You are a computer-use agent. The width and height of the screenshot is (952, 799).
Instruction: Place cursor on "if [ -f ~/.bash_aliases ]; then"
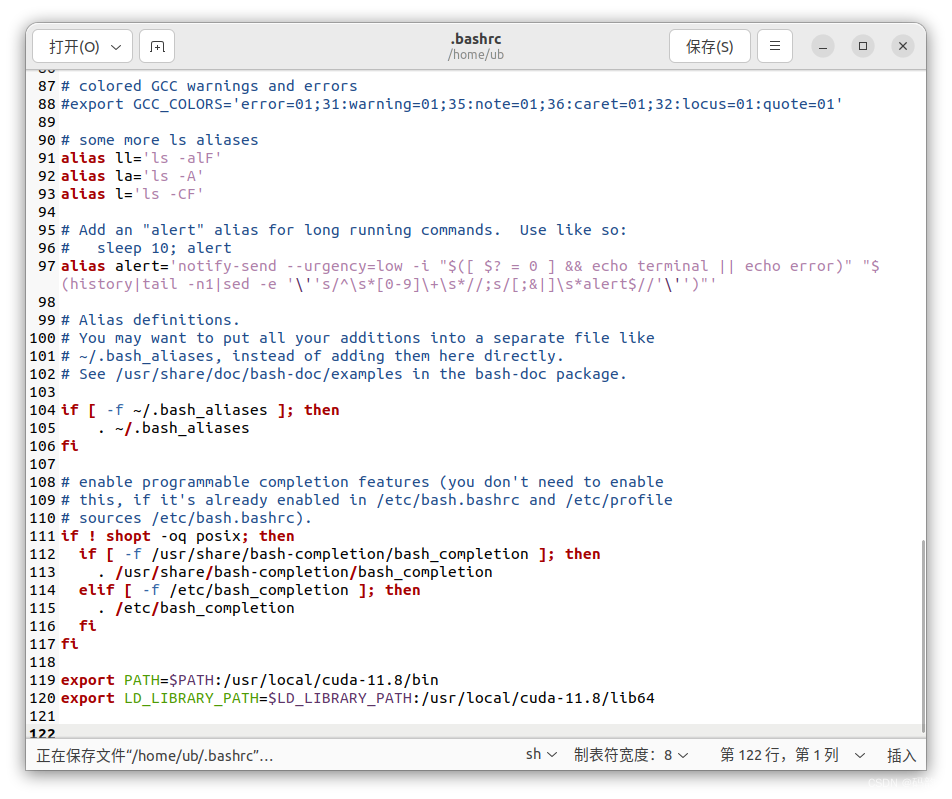[x=200, y=410]
